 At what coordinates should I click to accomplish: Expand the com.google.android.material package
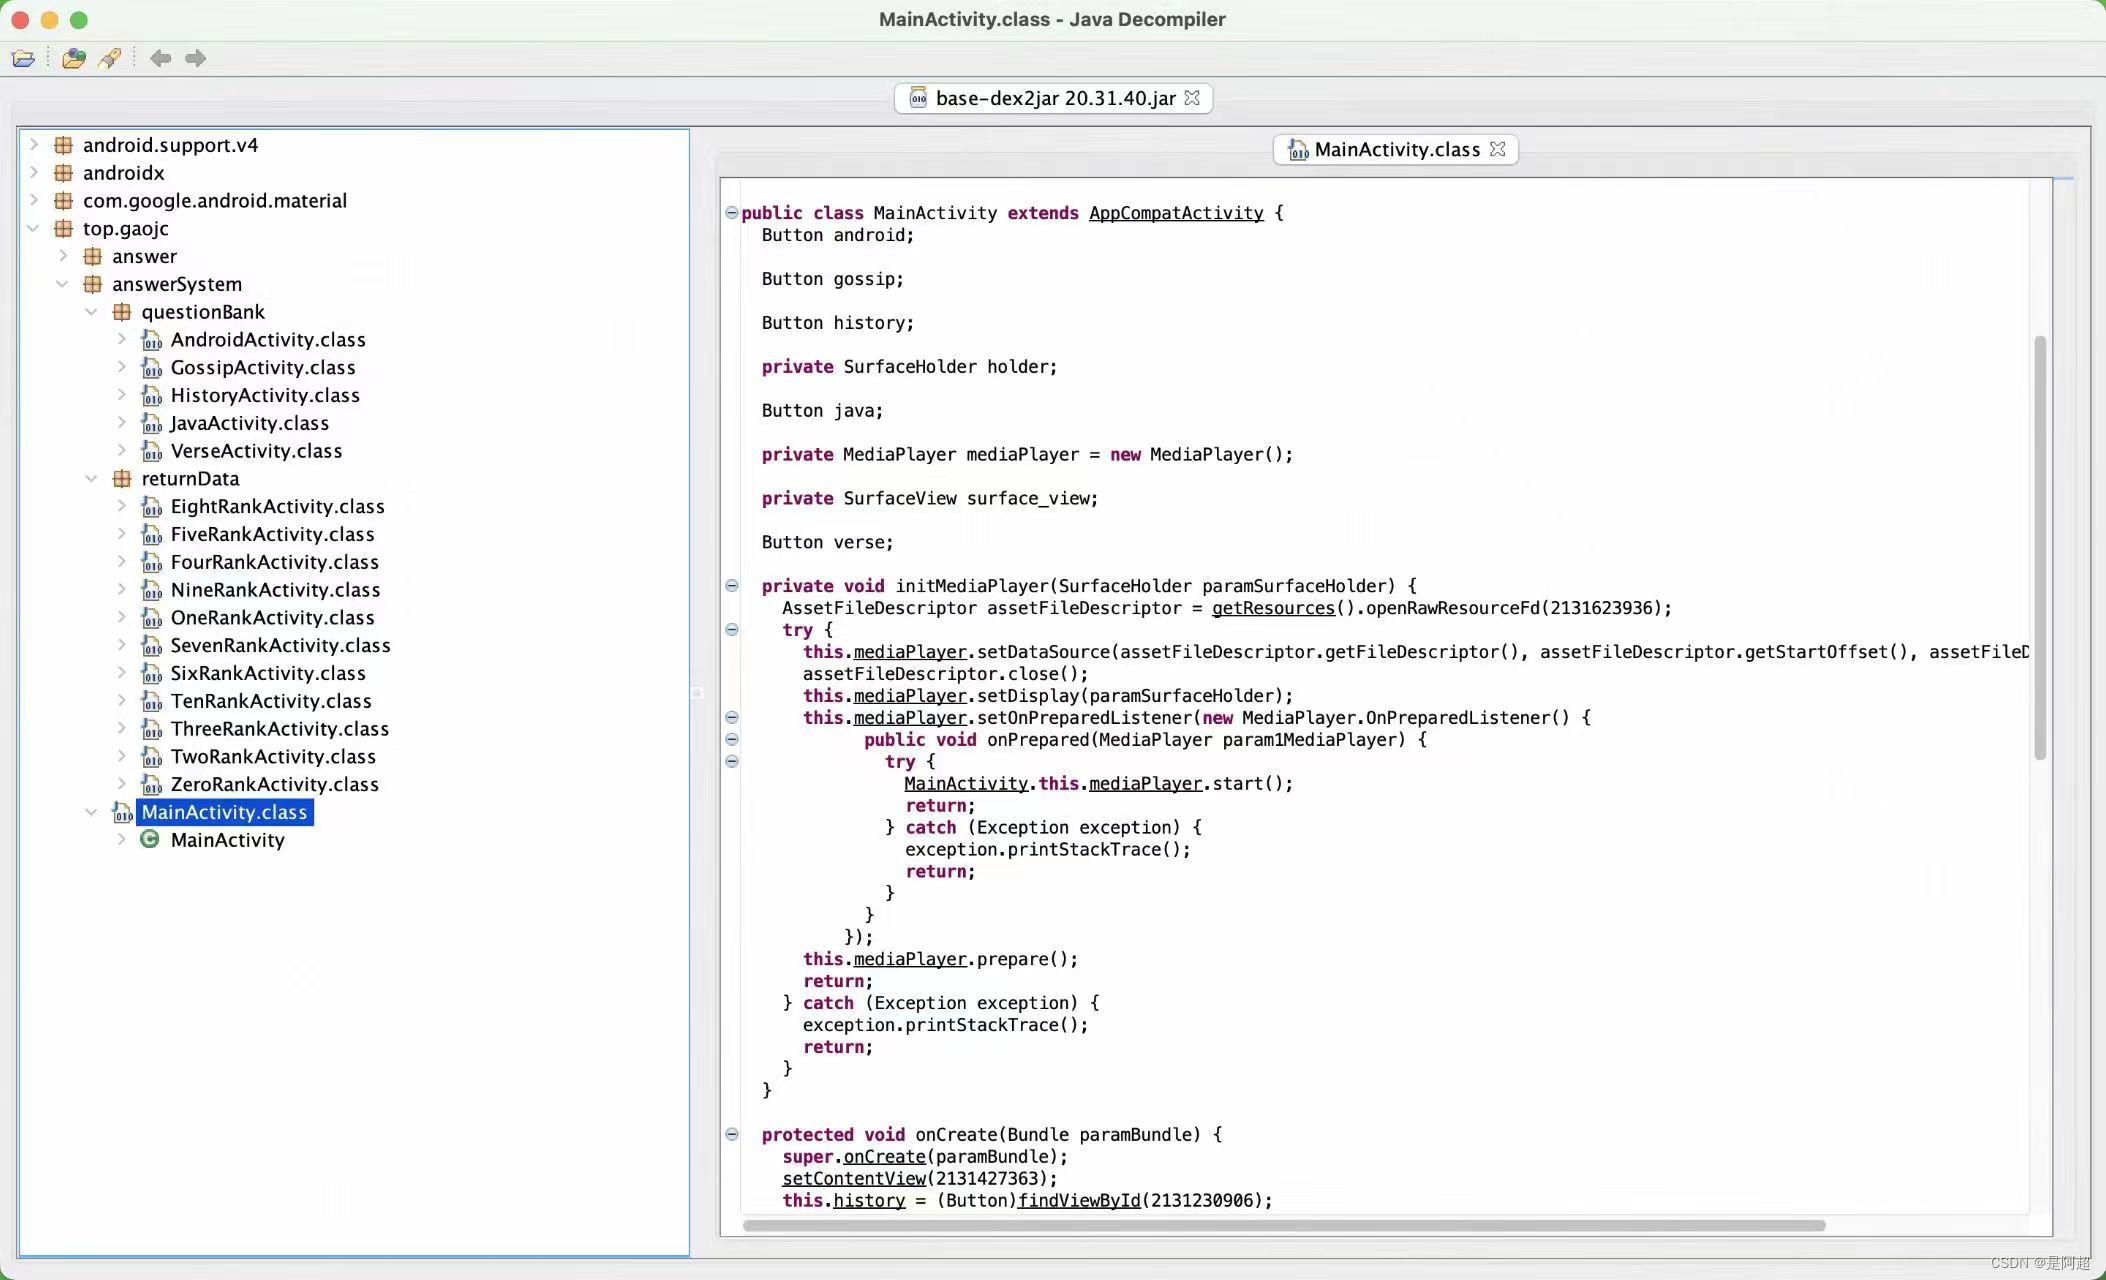coord(34,200)
